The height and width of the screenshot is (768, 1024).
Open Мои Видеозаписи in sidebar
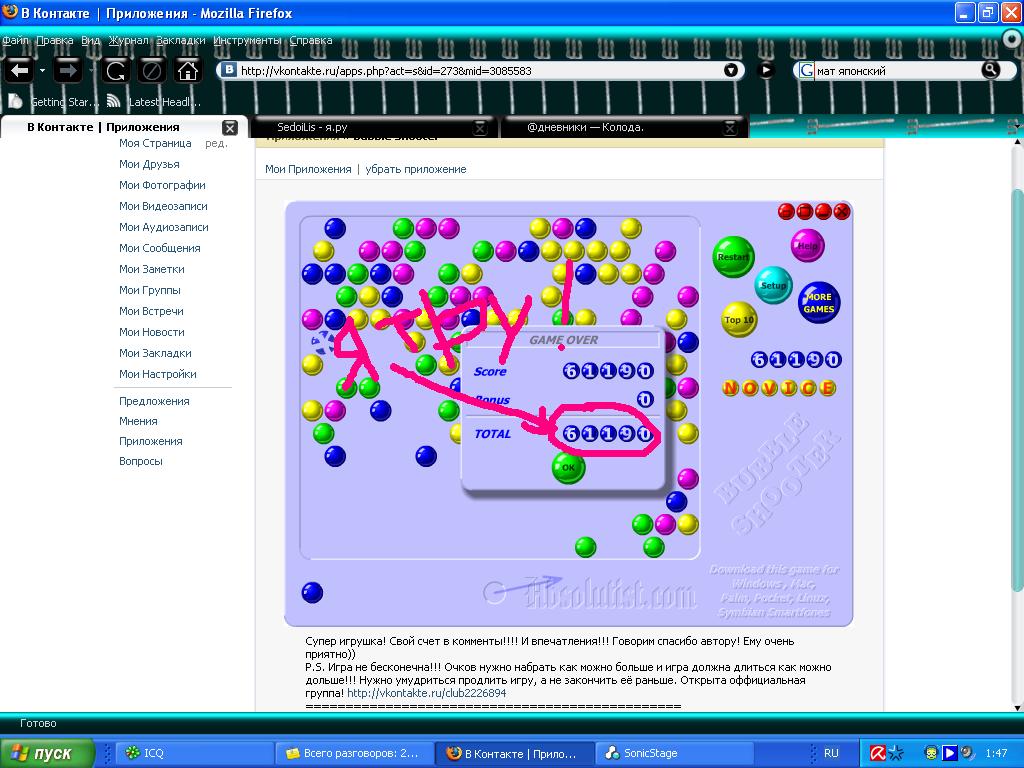pos(163,206)
